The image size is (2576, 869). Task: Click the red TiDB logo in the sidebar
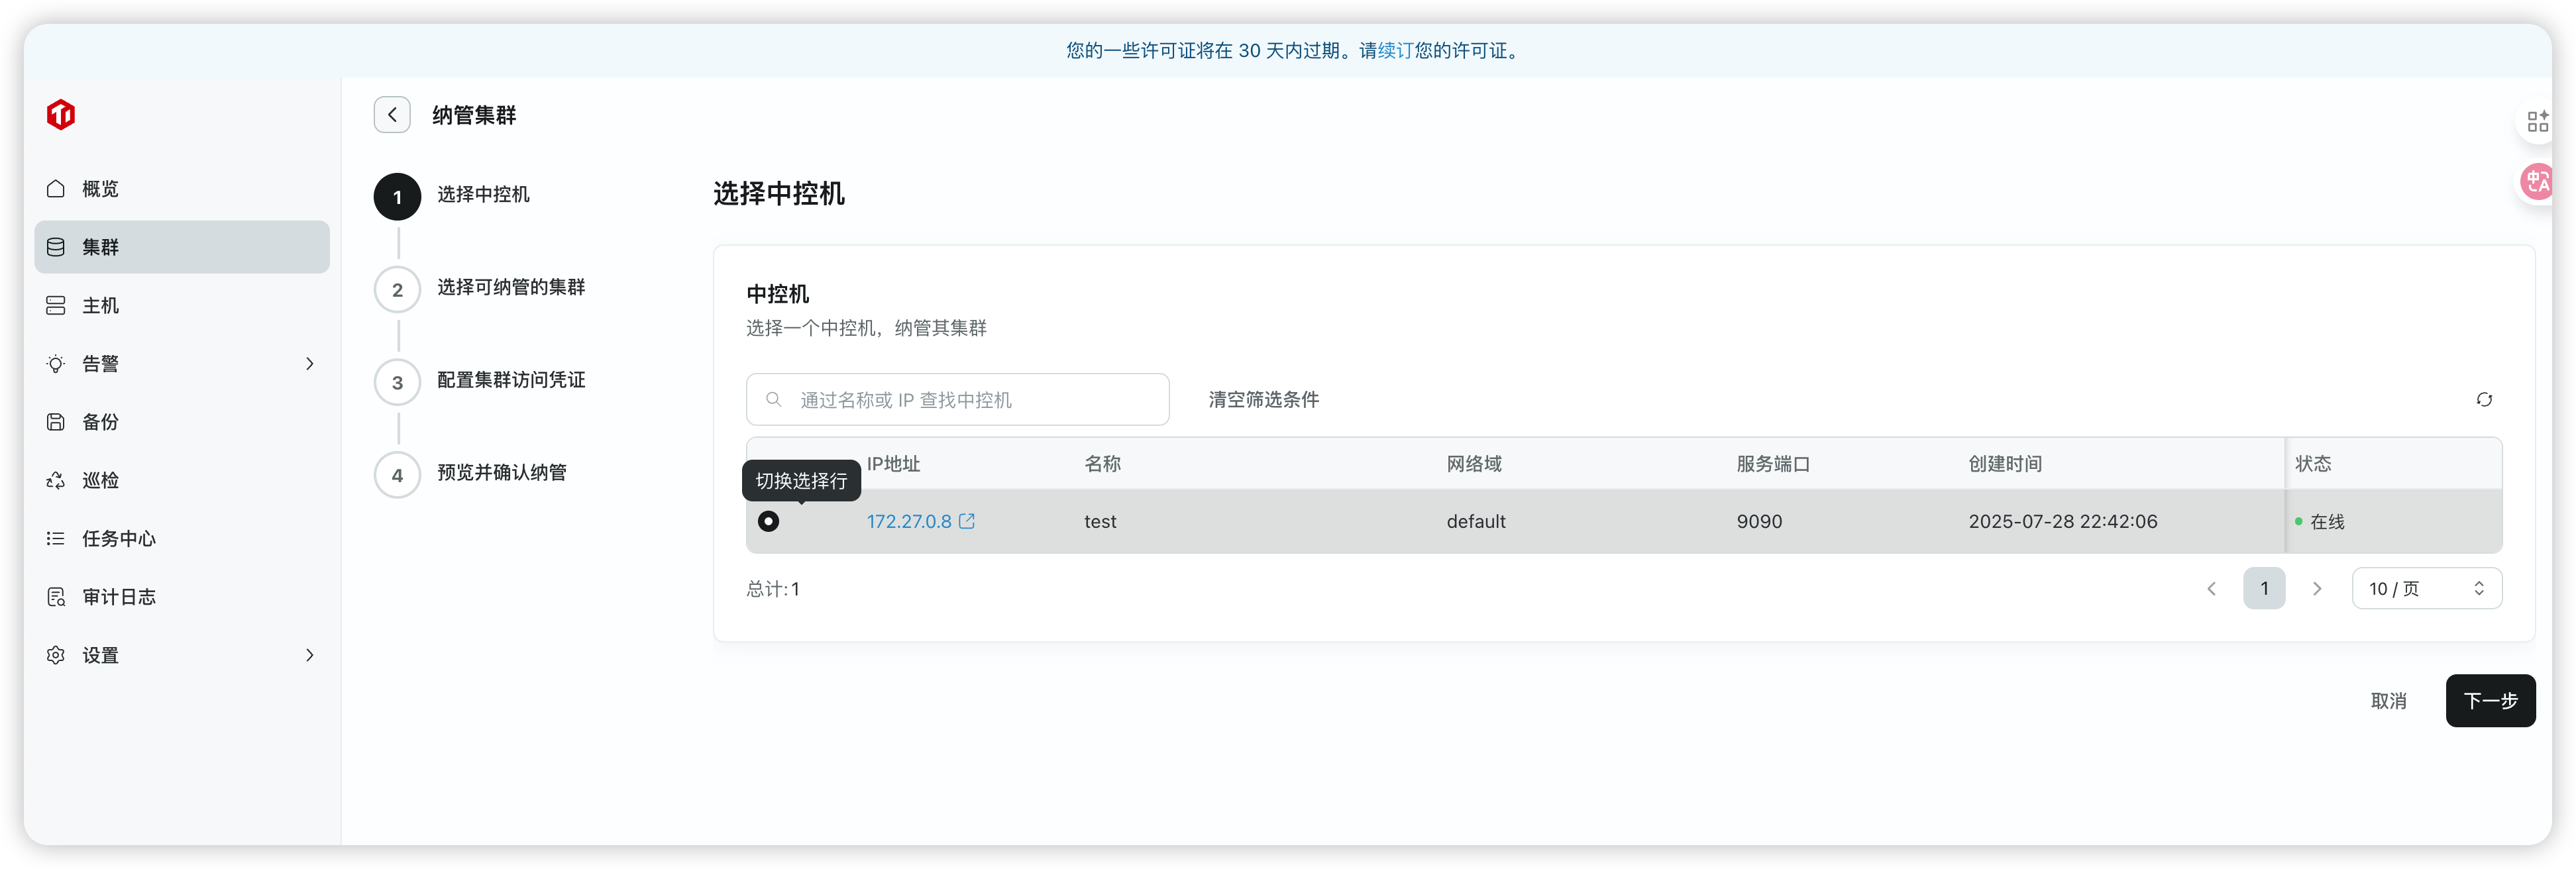61,115
